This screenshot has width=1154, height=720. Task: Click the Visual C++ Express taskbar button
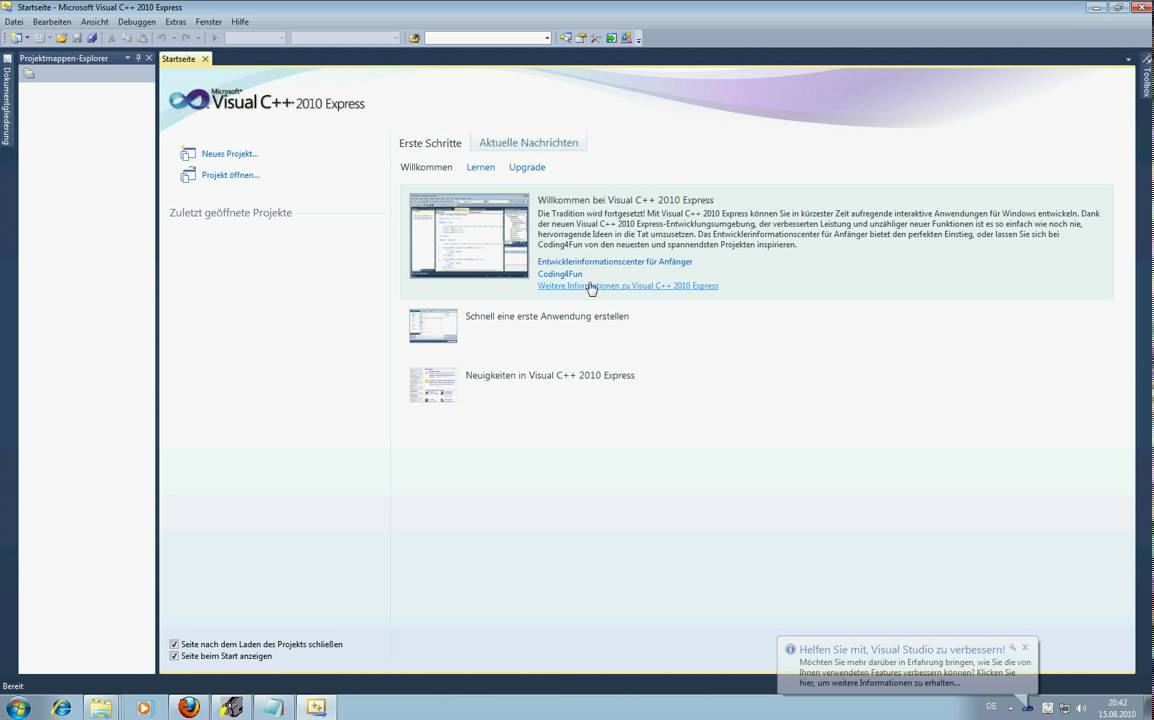tap(316, 708)
